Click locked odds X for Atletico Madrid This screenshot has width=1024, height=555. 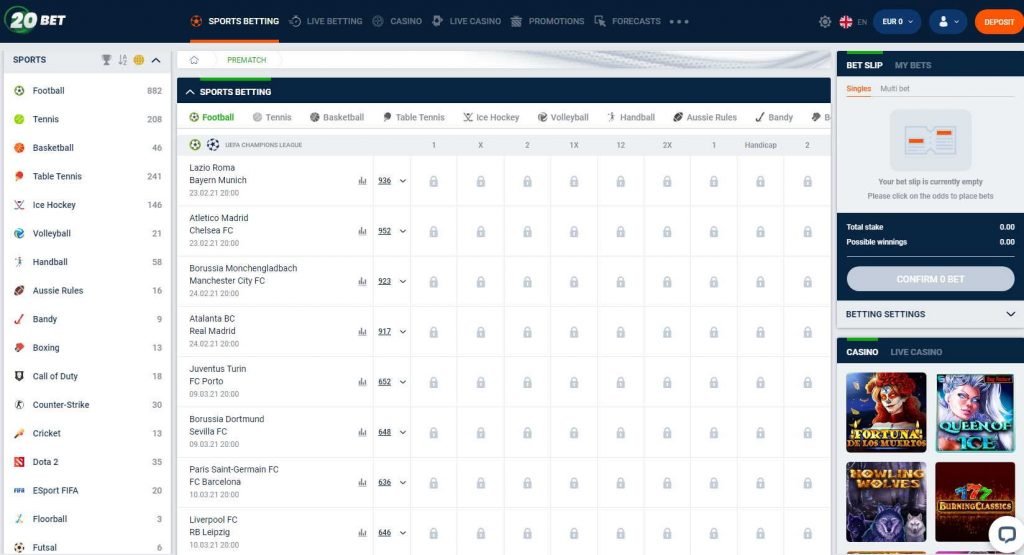(481, 232)
